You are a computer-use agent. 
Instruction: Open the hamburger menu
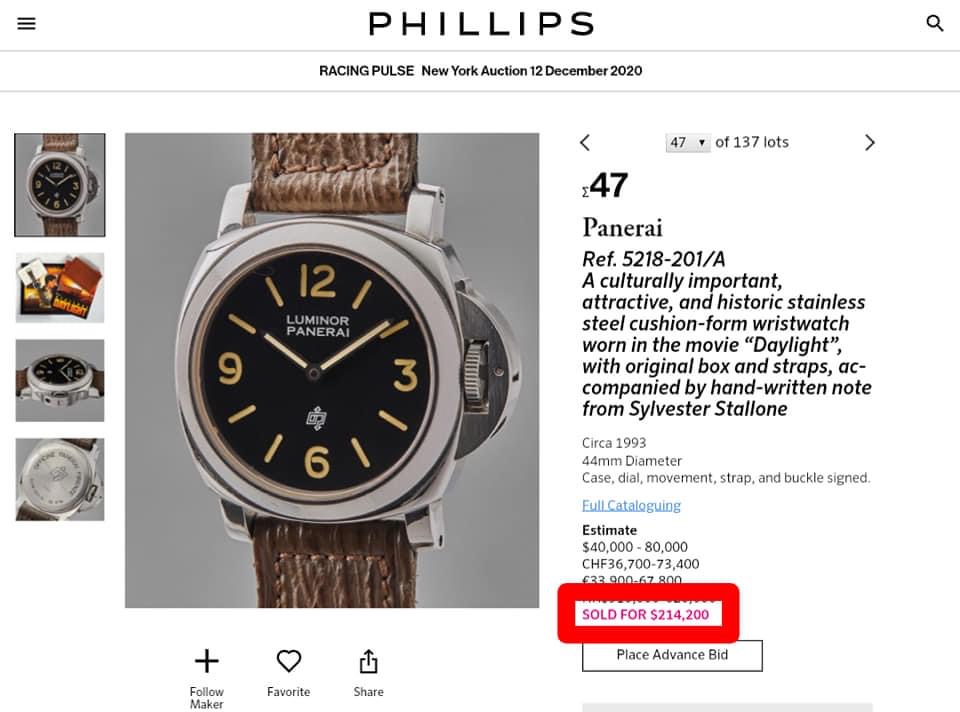click(x=27, y=23)
